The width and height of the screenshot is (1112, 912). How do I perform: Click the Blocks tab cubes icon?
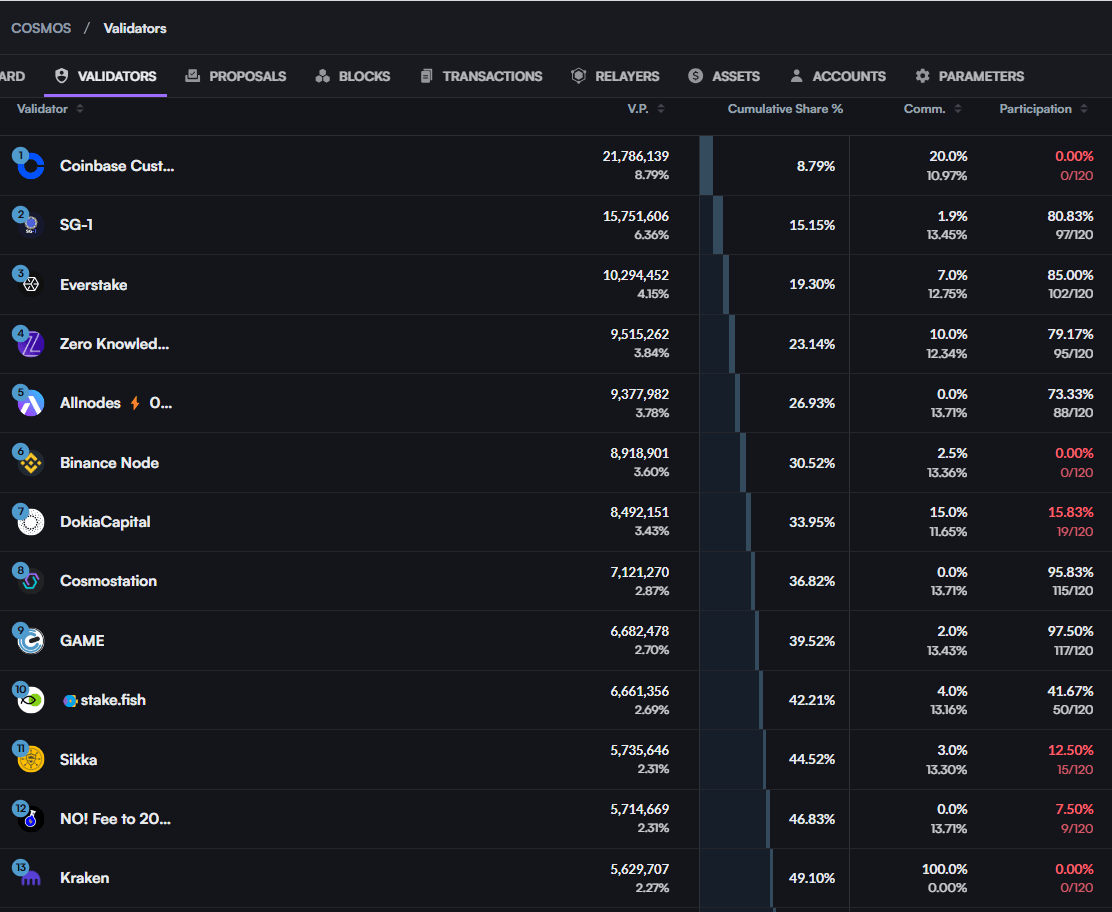pyautogui.click(x=323, y=76)
